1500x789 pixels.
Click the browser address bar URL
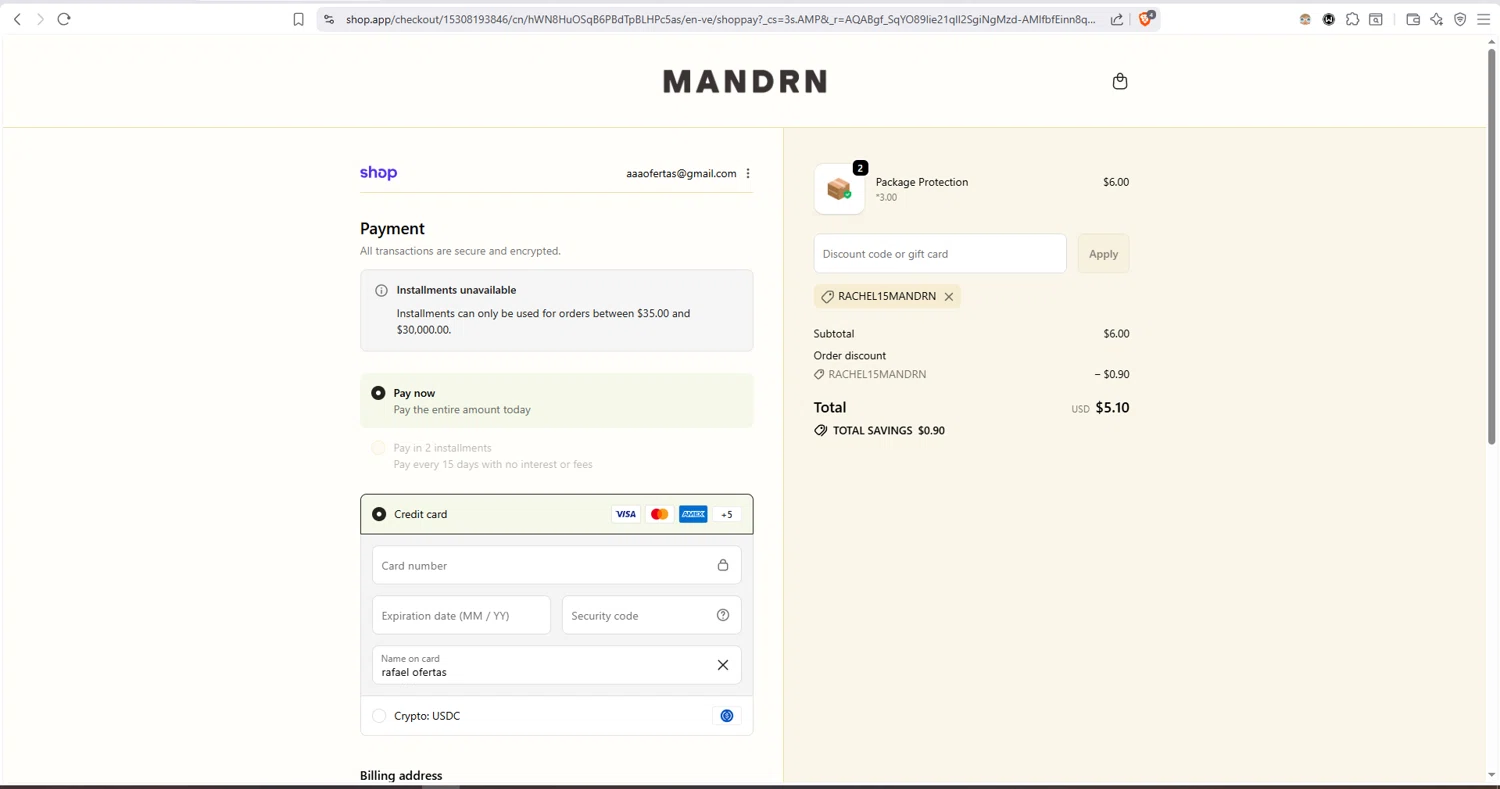720,19
